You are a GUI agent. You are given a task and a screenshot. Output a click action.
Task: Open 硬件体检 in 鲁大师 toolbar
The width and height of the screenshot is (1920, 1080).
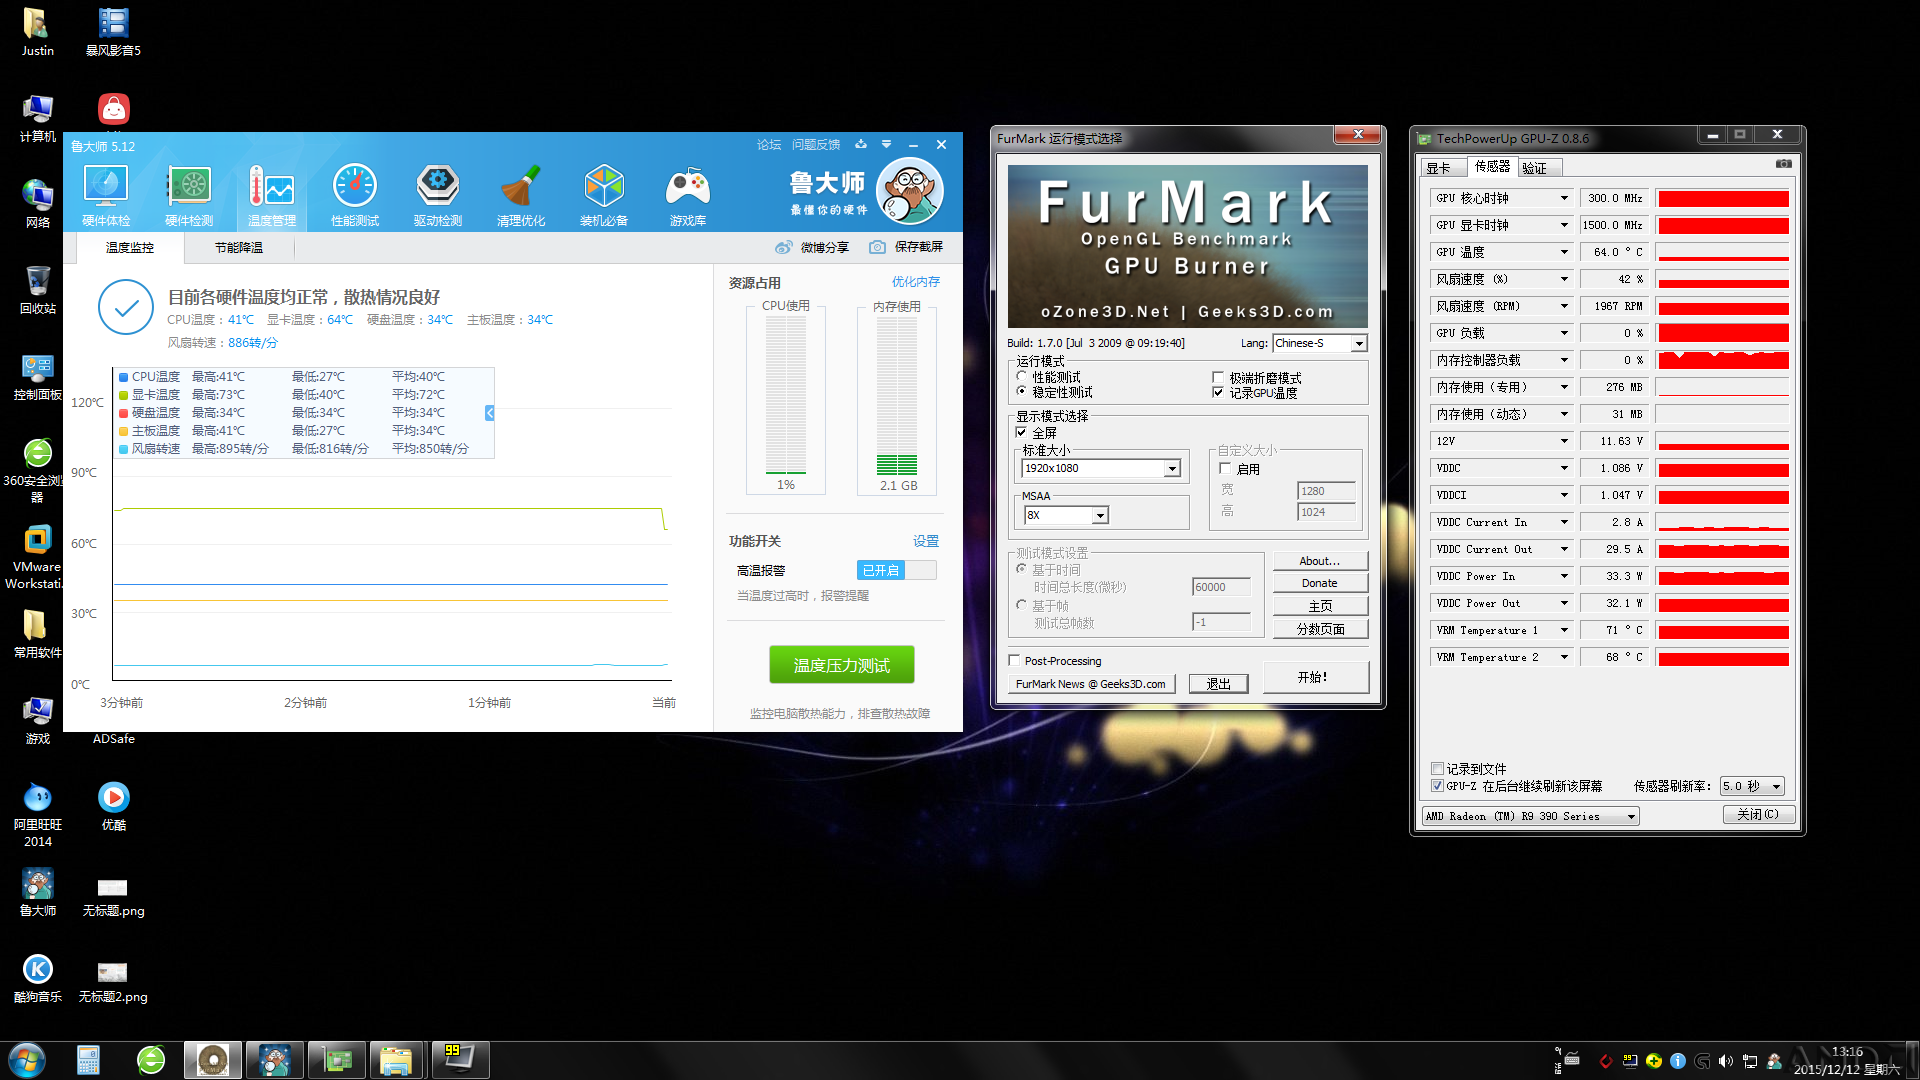tap(106, 196)
